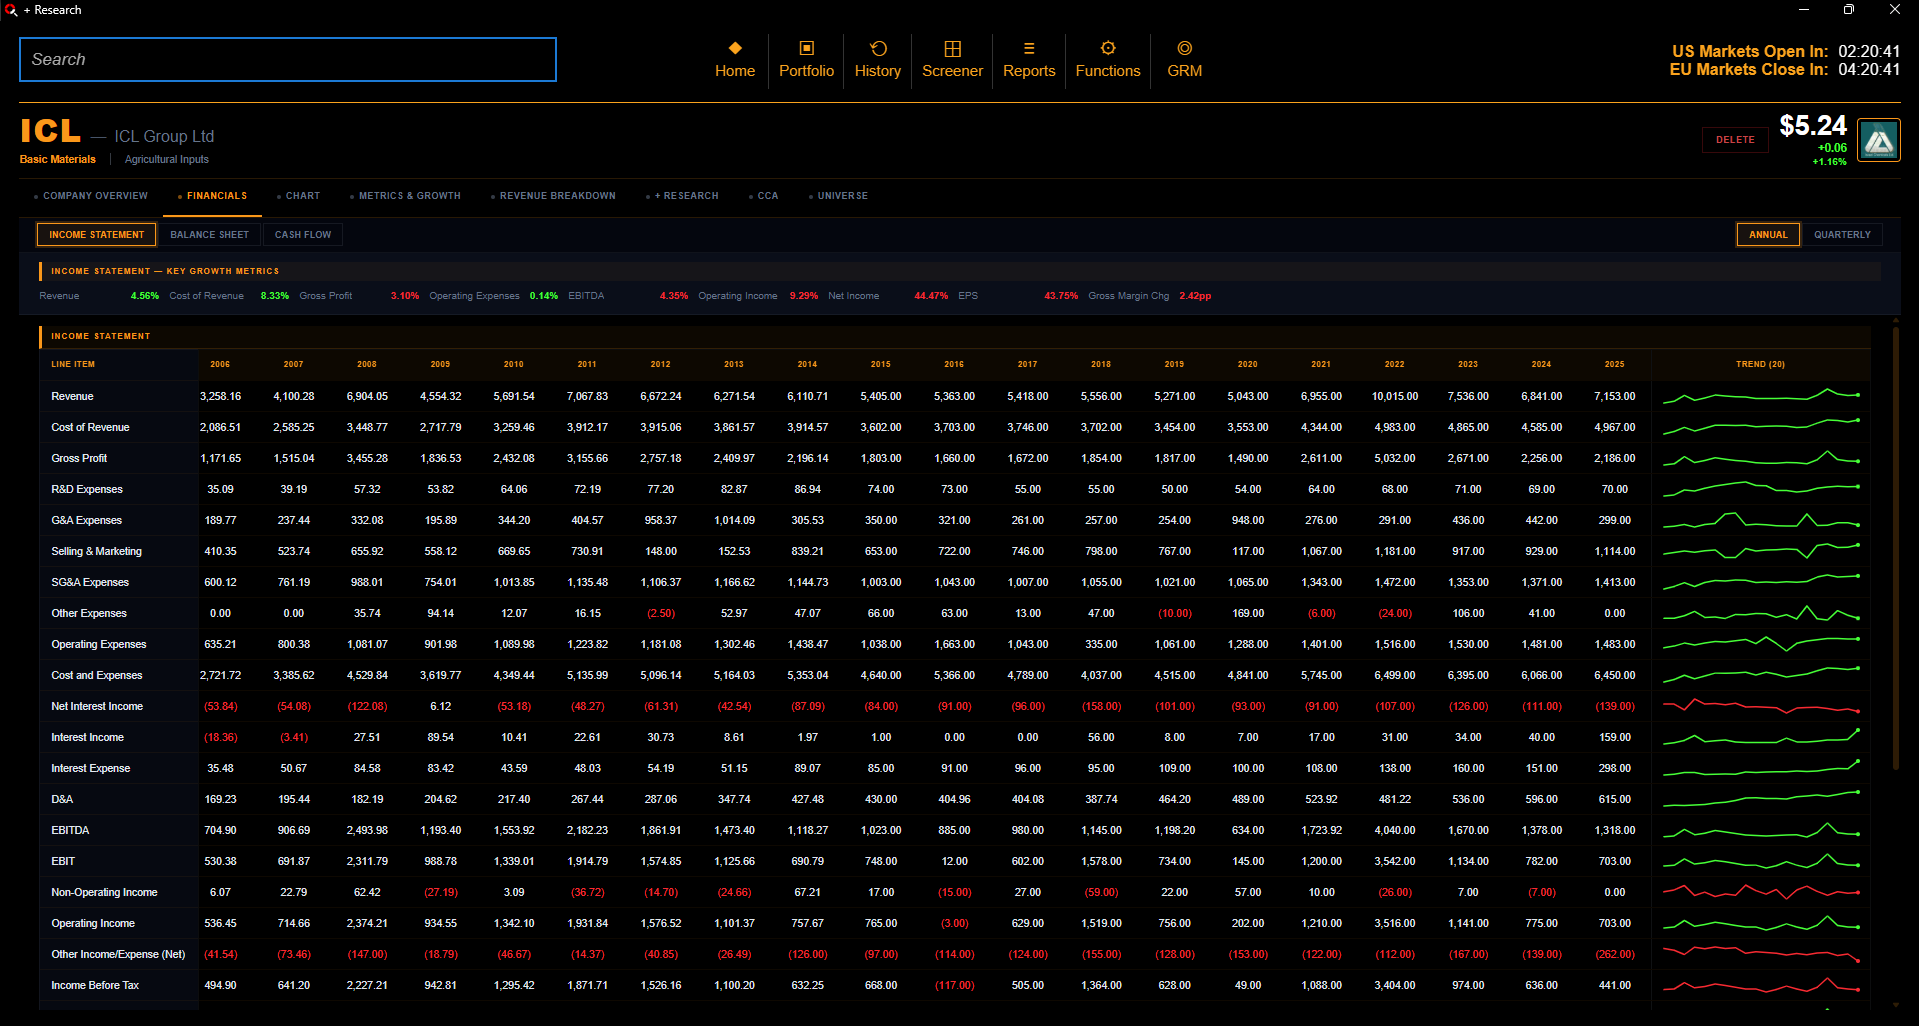This screenshot has width=1919, height=1026.
Task: Select Annual period toggle
Action: point(1768,235)
